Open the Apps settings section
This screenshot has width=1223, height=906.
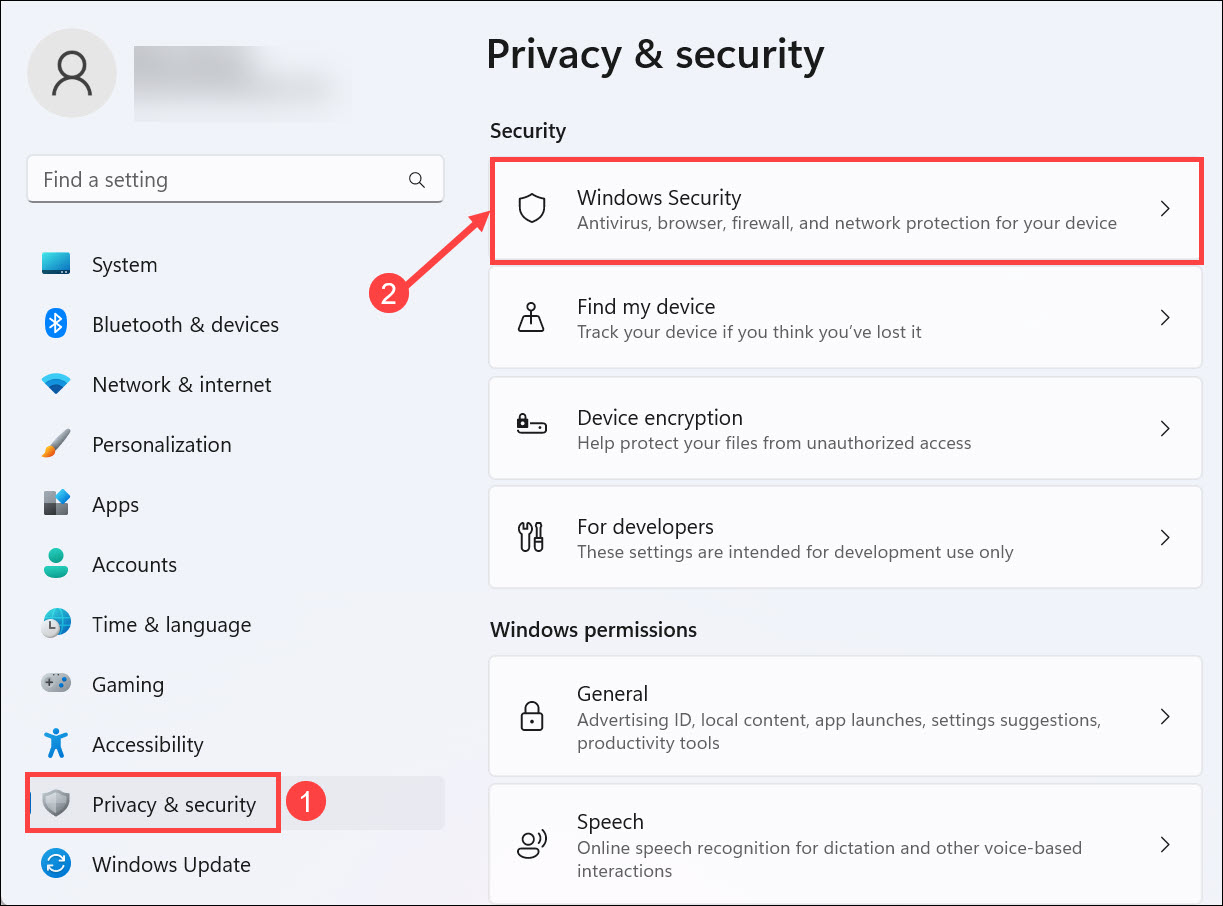click(115, 505)
